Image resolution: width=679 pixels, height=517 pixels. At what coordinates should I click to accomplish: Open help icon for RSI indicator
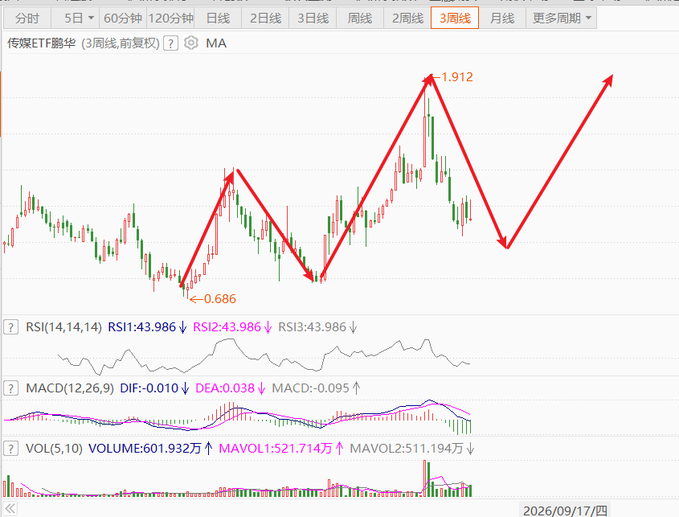pyautogui.click(x=11, y=327)
